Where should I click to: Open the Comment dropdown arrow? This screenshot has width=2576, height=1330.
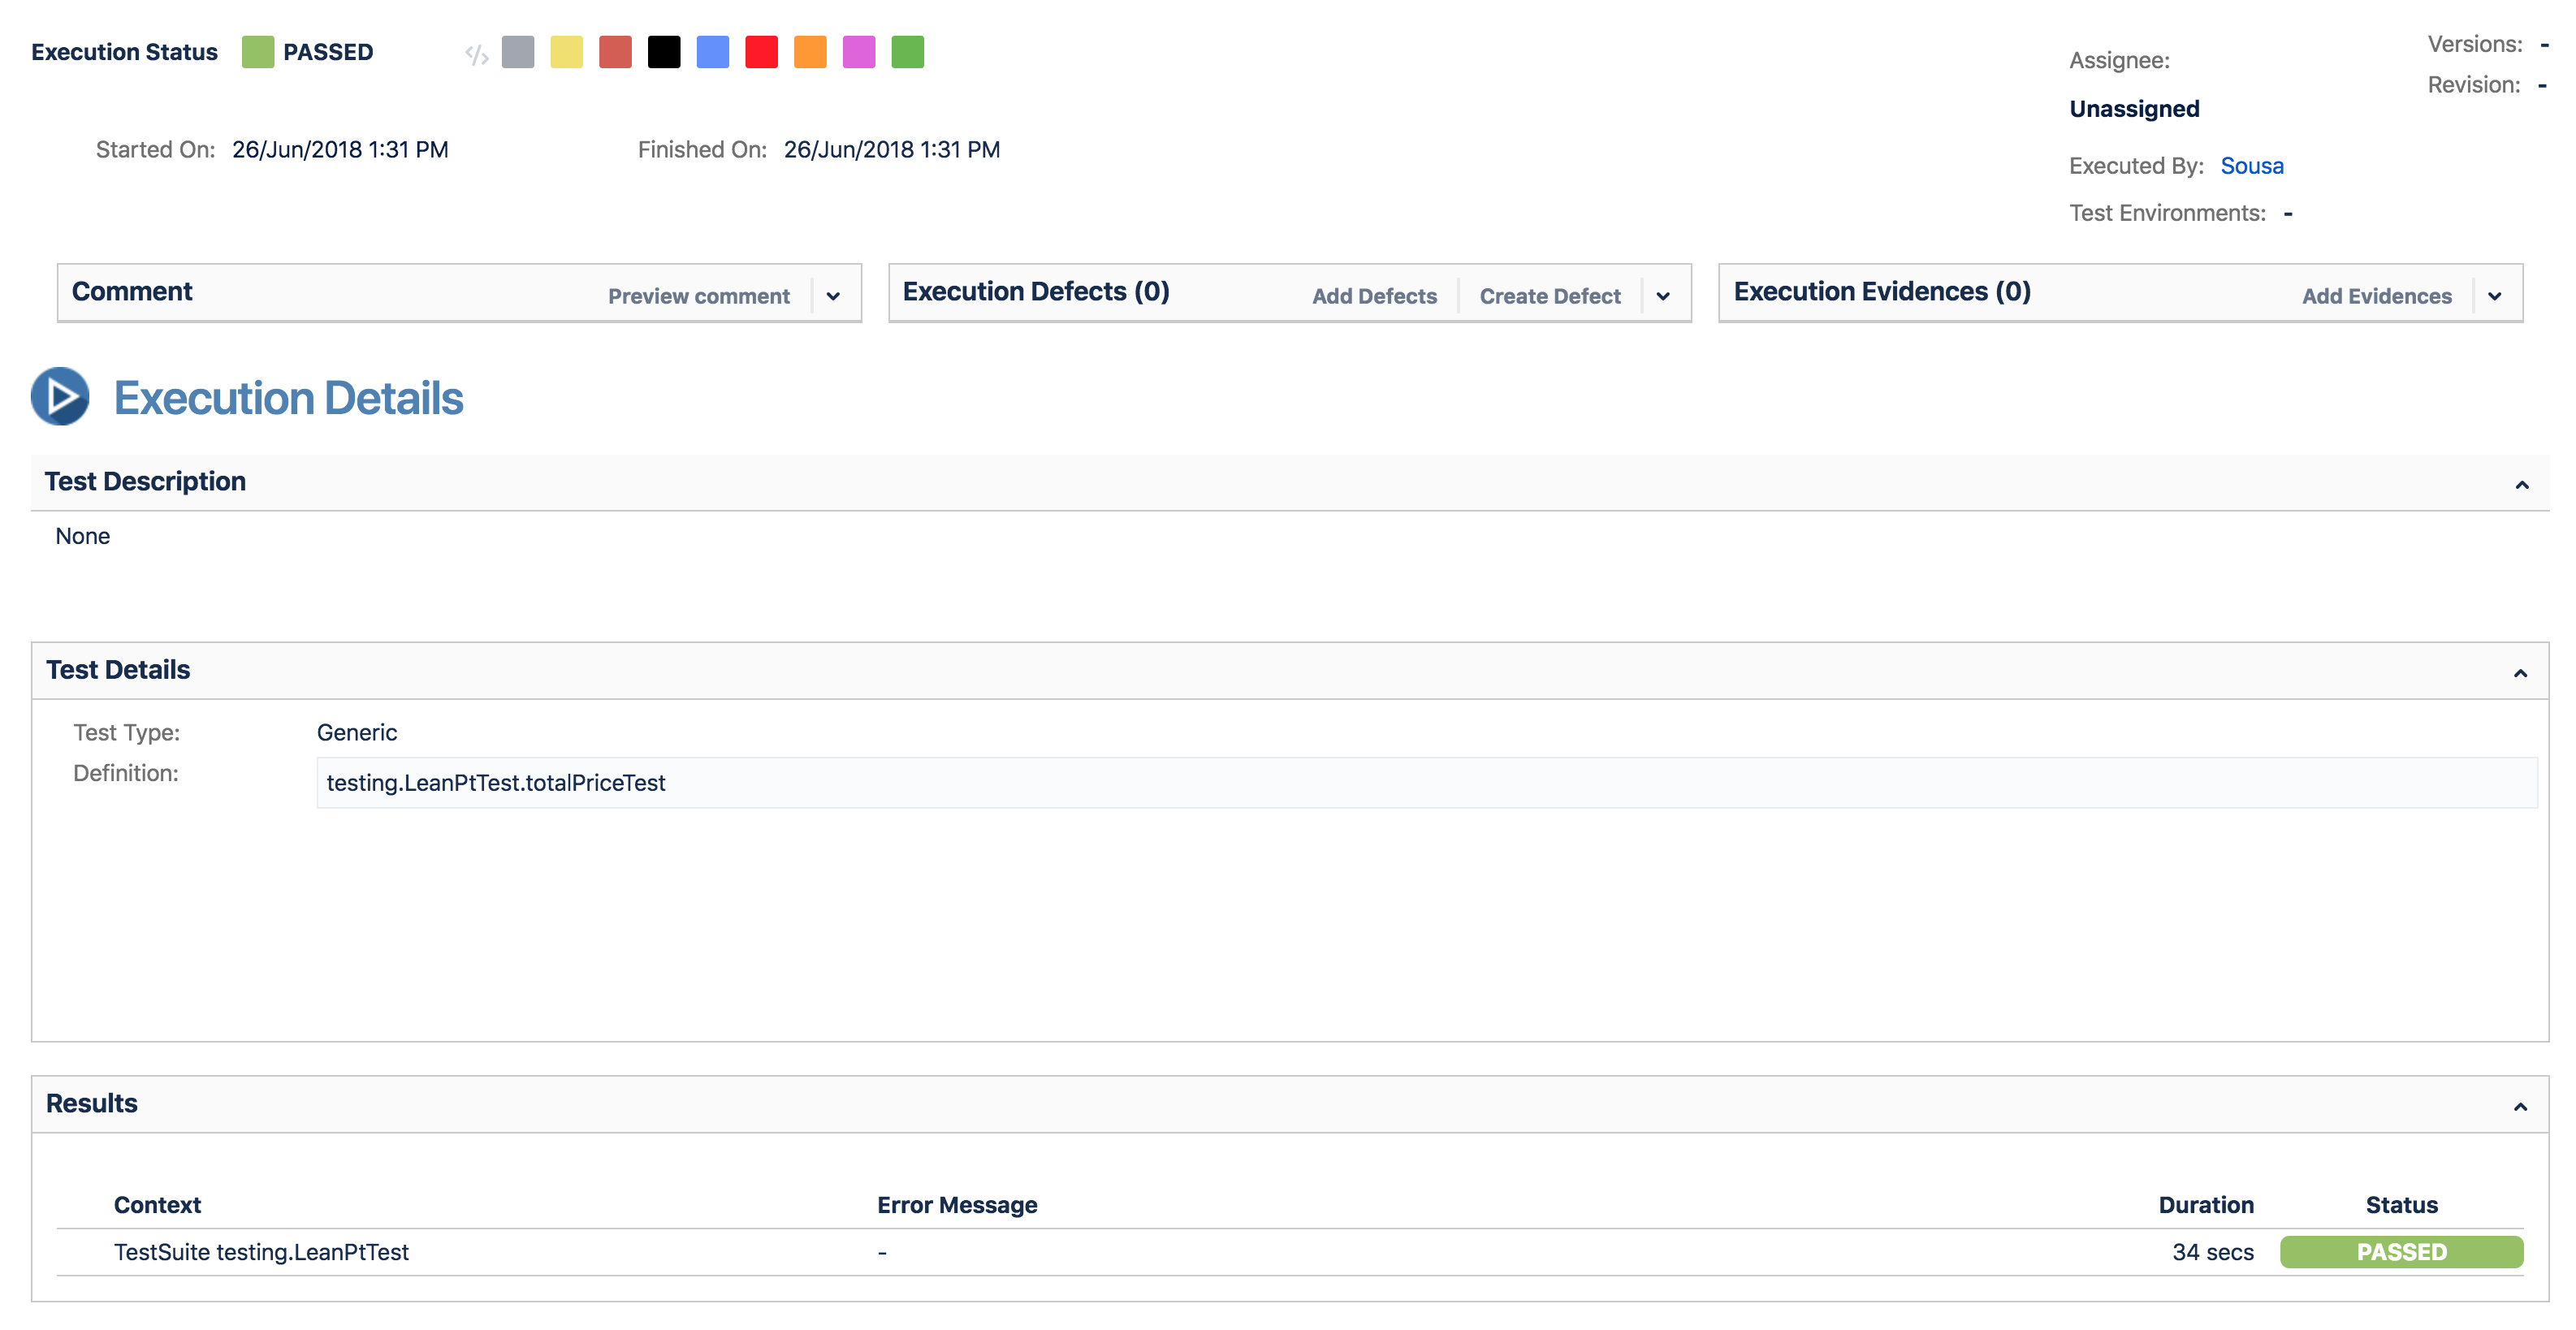[833, 296]
